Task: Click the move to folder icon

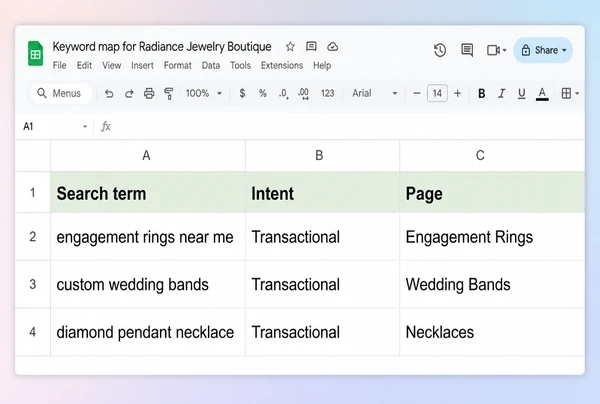Action: [311, 47]
